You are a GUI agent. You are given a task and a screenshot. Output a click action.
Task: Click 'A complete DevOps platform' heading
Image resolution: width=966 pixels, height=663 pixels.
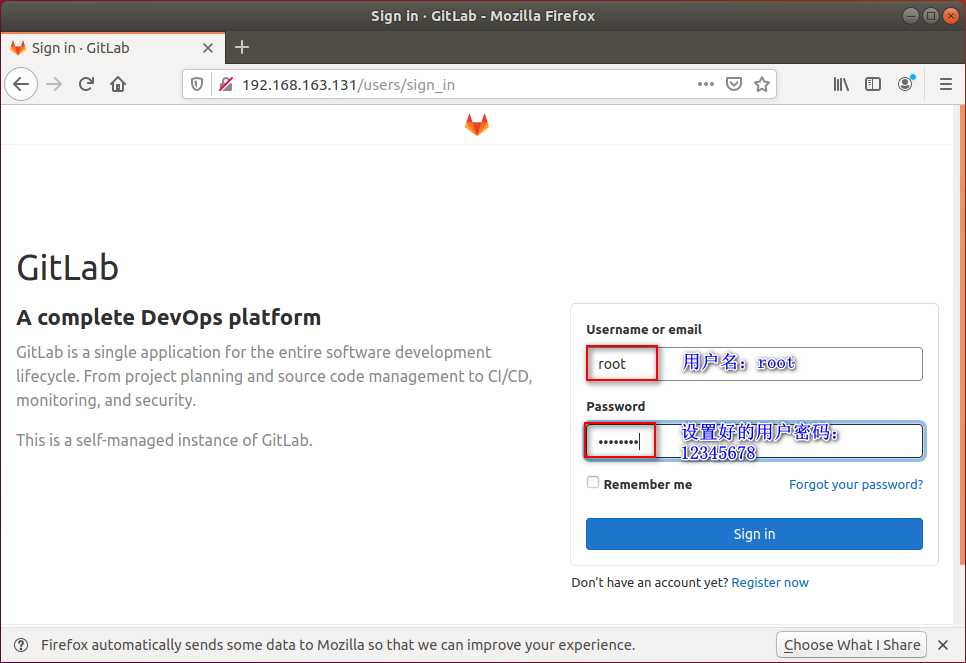pyautogui.click(x=168, y=317)
